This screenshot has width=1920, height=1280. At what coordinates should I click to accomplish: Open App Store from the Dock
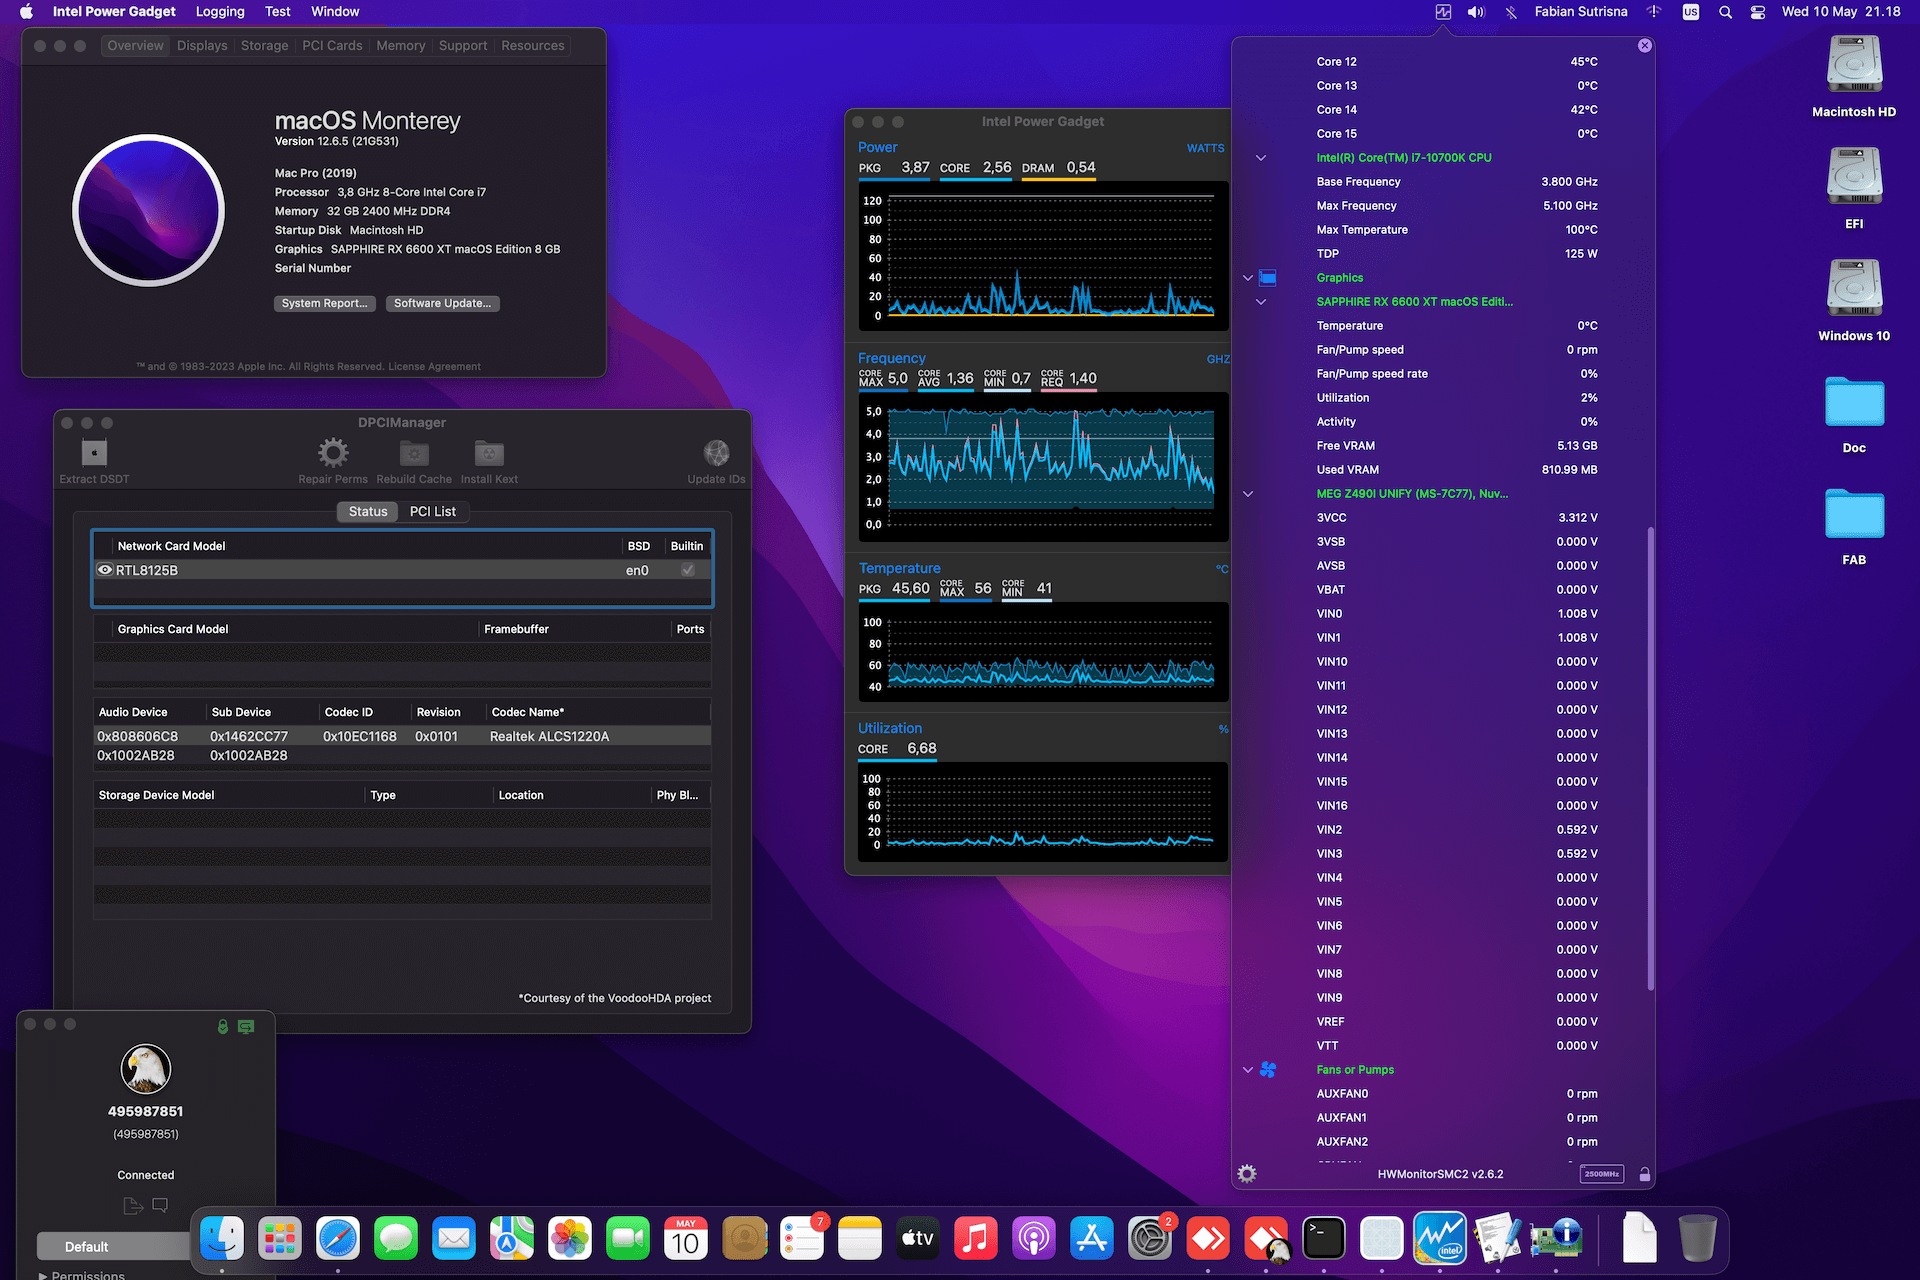click(x=1092, y=1239)
